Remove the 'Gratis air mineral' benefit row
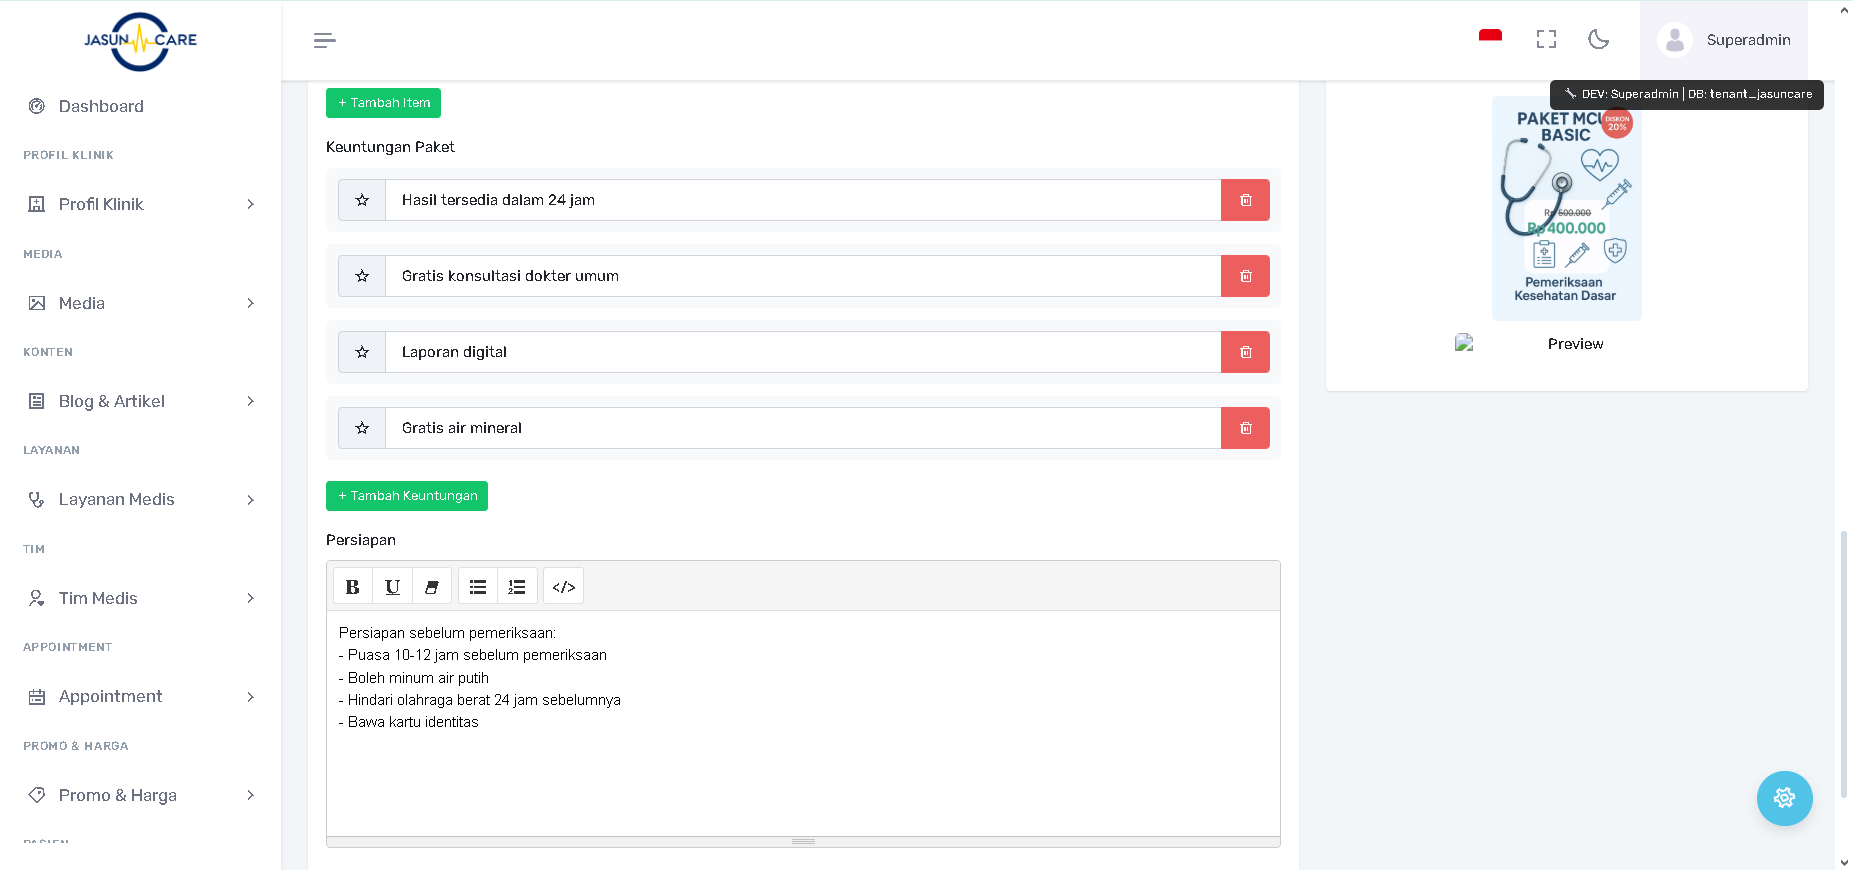The width and height of the screenshot is (1853, 870). tap(1245, 428)
